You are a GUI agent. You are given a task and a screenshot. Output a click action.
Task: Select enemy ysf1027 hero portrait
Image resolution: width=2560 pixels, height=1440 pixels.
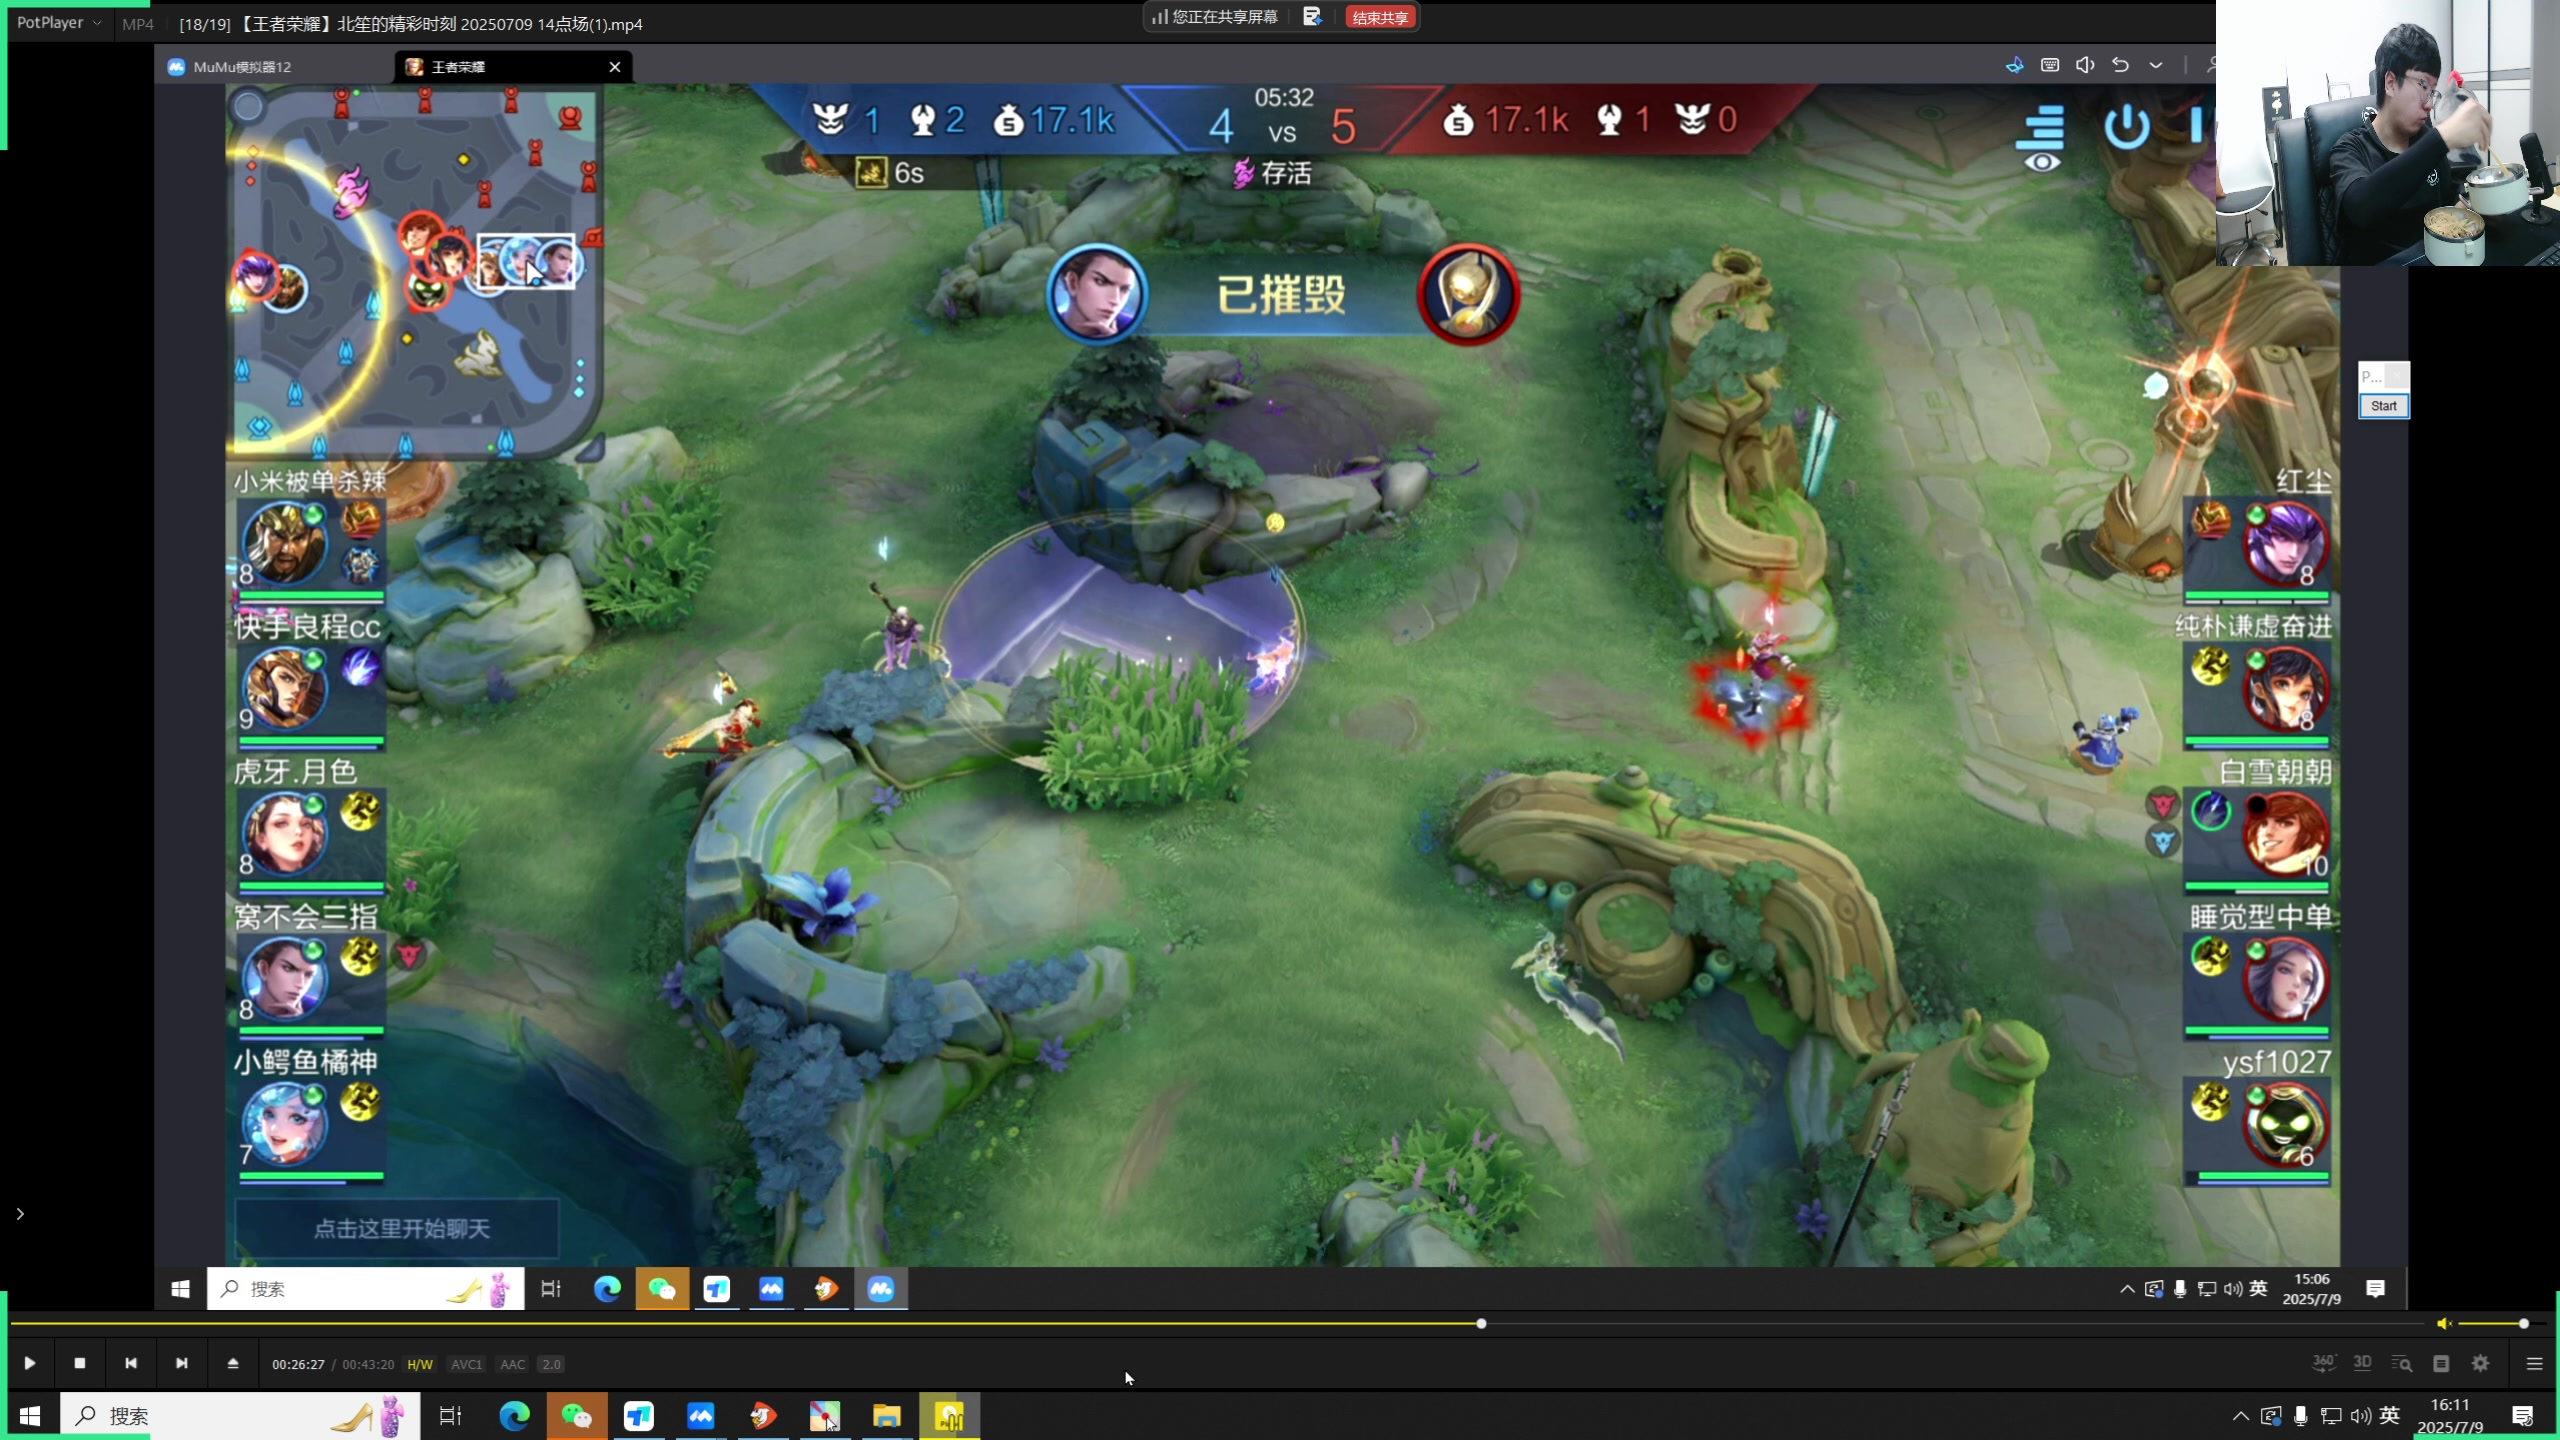(x=2286, y=1123)
